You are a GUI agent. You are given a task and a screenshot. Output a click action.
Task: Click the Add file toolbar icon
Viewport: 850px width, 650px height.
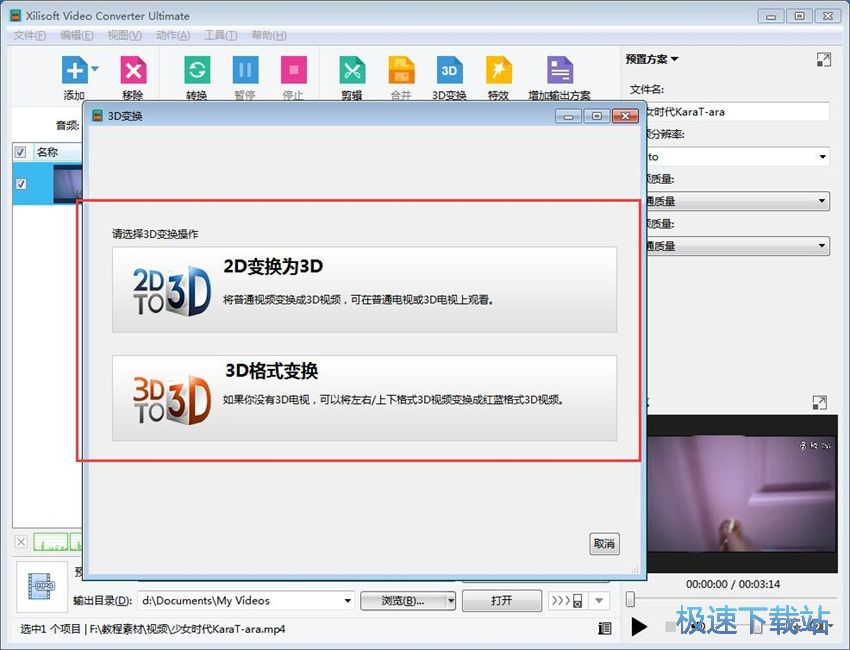tap(74, 70)
